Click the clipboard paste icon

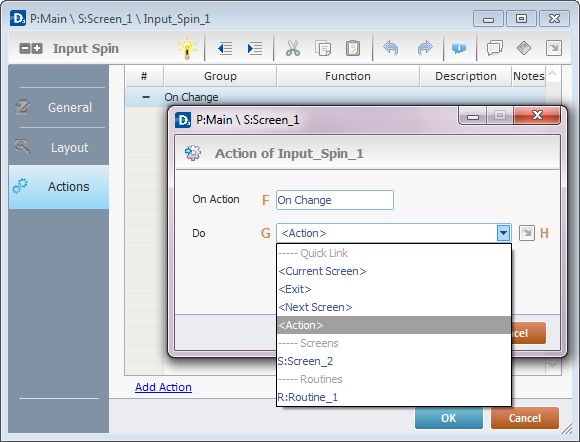click(353, 48)
